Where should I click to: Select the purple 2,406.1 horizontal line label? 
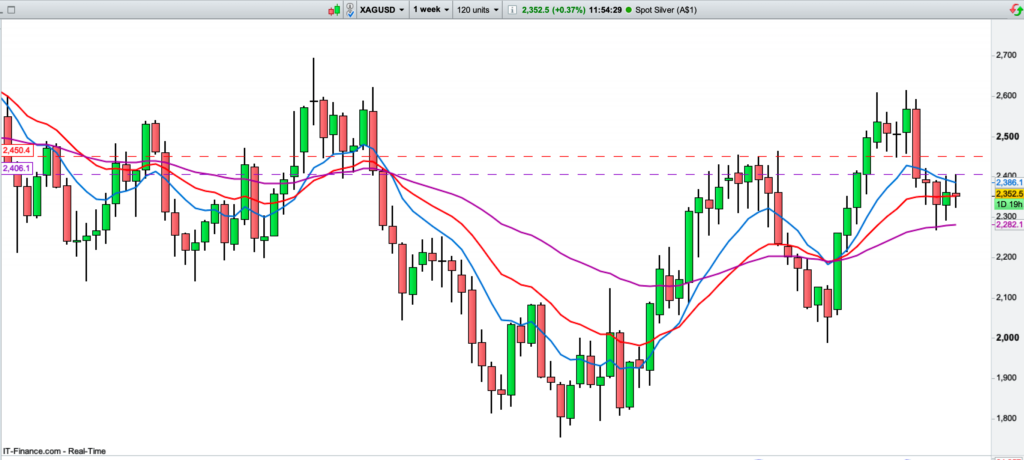17,168
